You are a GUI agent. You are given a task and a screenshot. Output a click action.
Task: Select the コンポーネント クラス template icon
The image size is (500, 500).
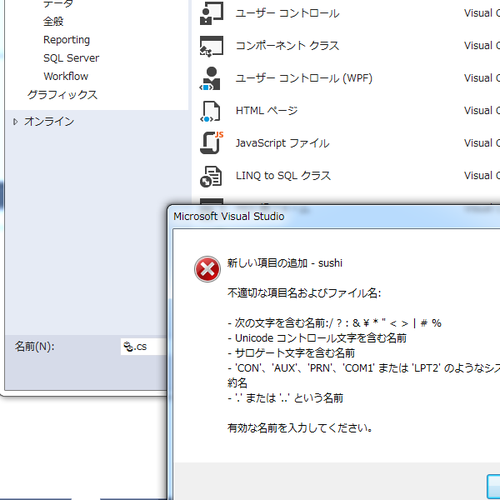click(x=211, y=46)
